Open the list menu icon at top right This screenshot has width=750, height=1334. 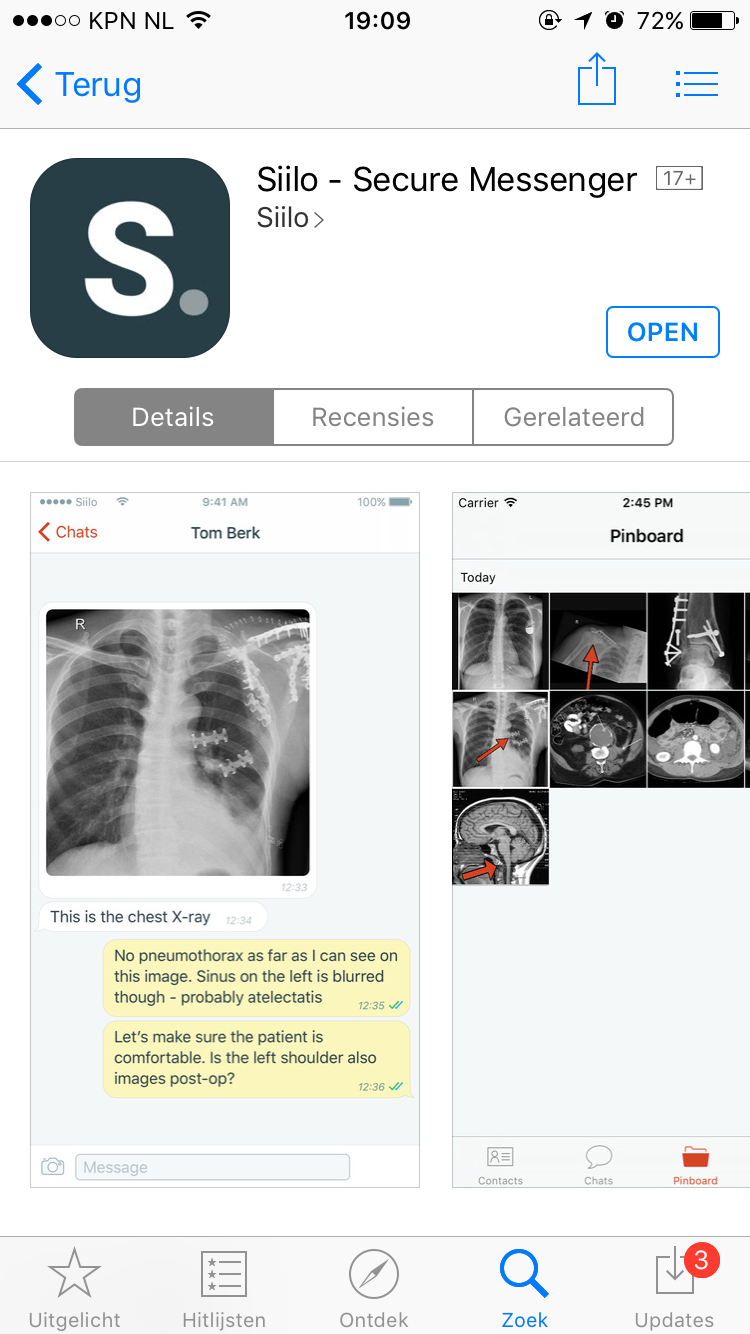click(x=697, y=84)
